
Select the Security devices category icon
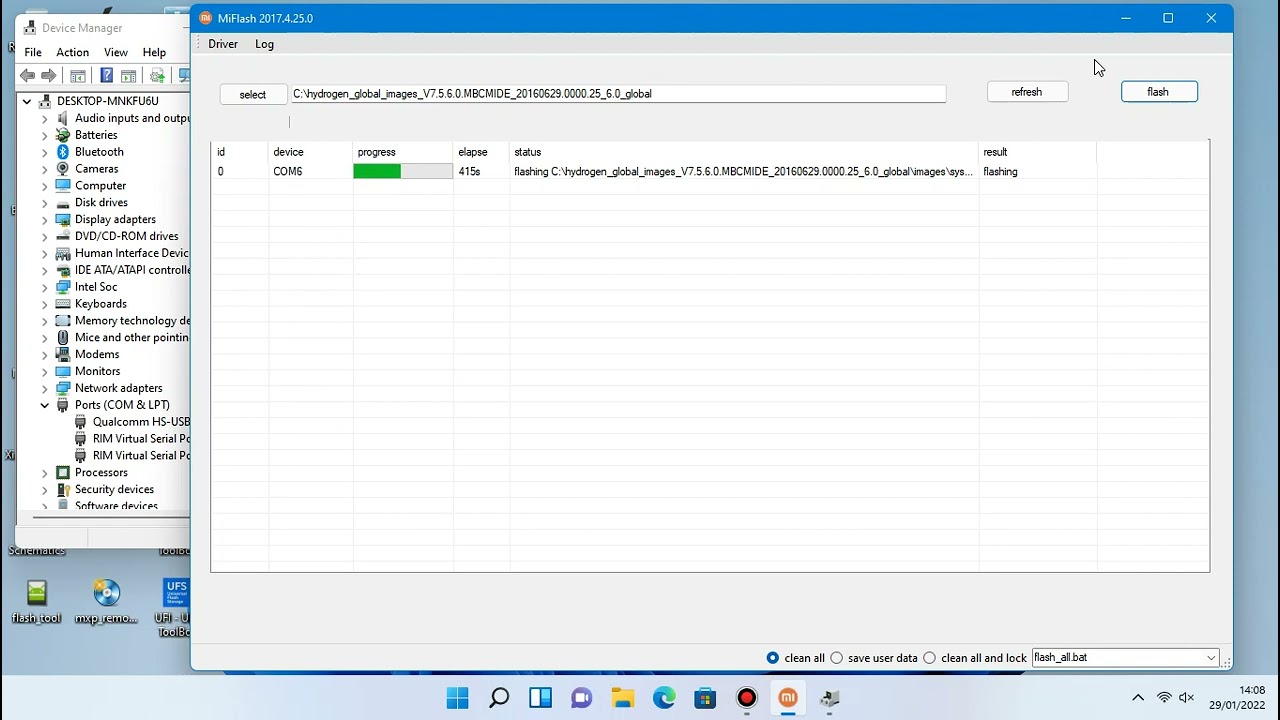tap(63, 489)
